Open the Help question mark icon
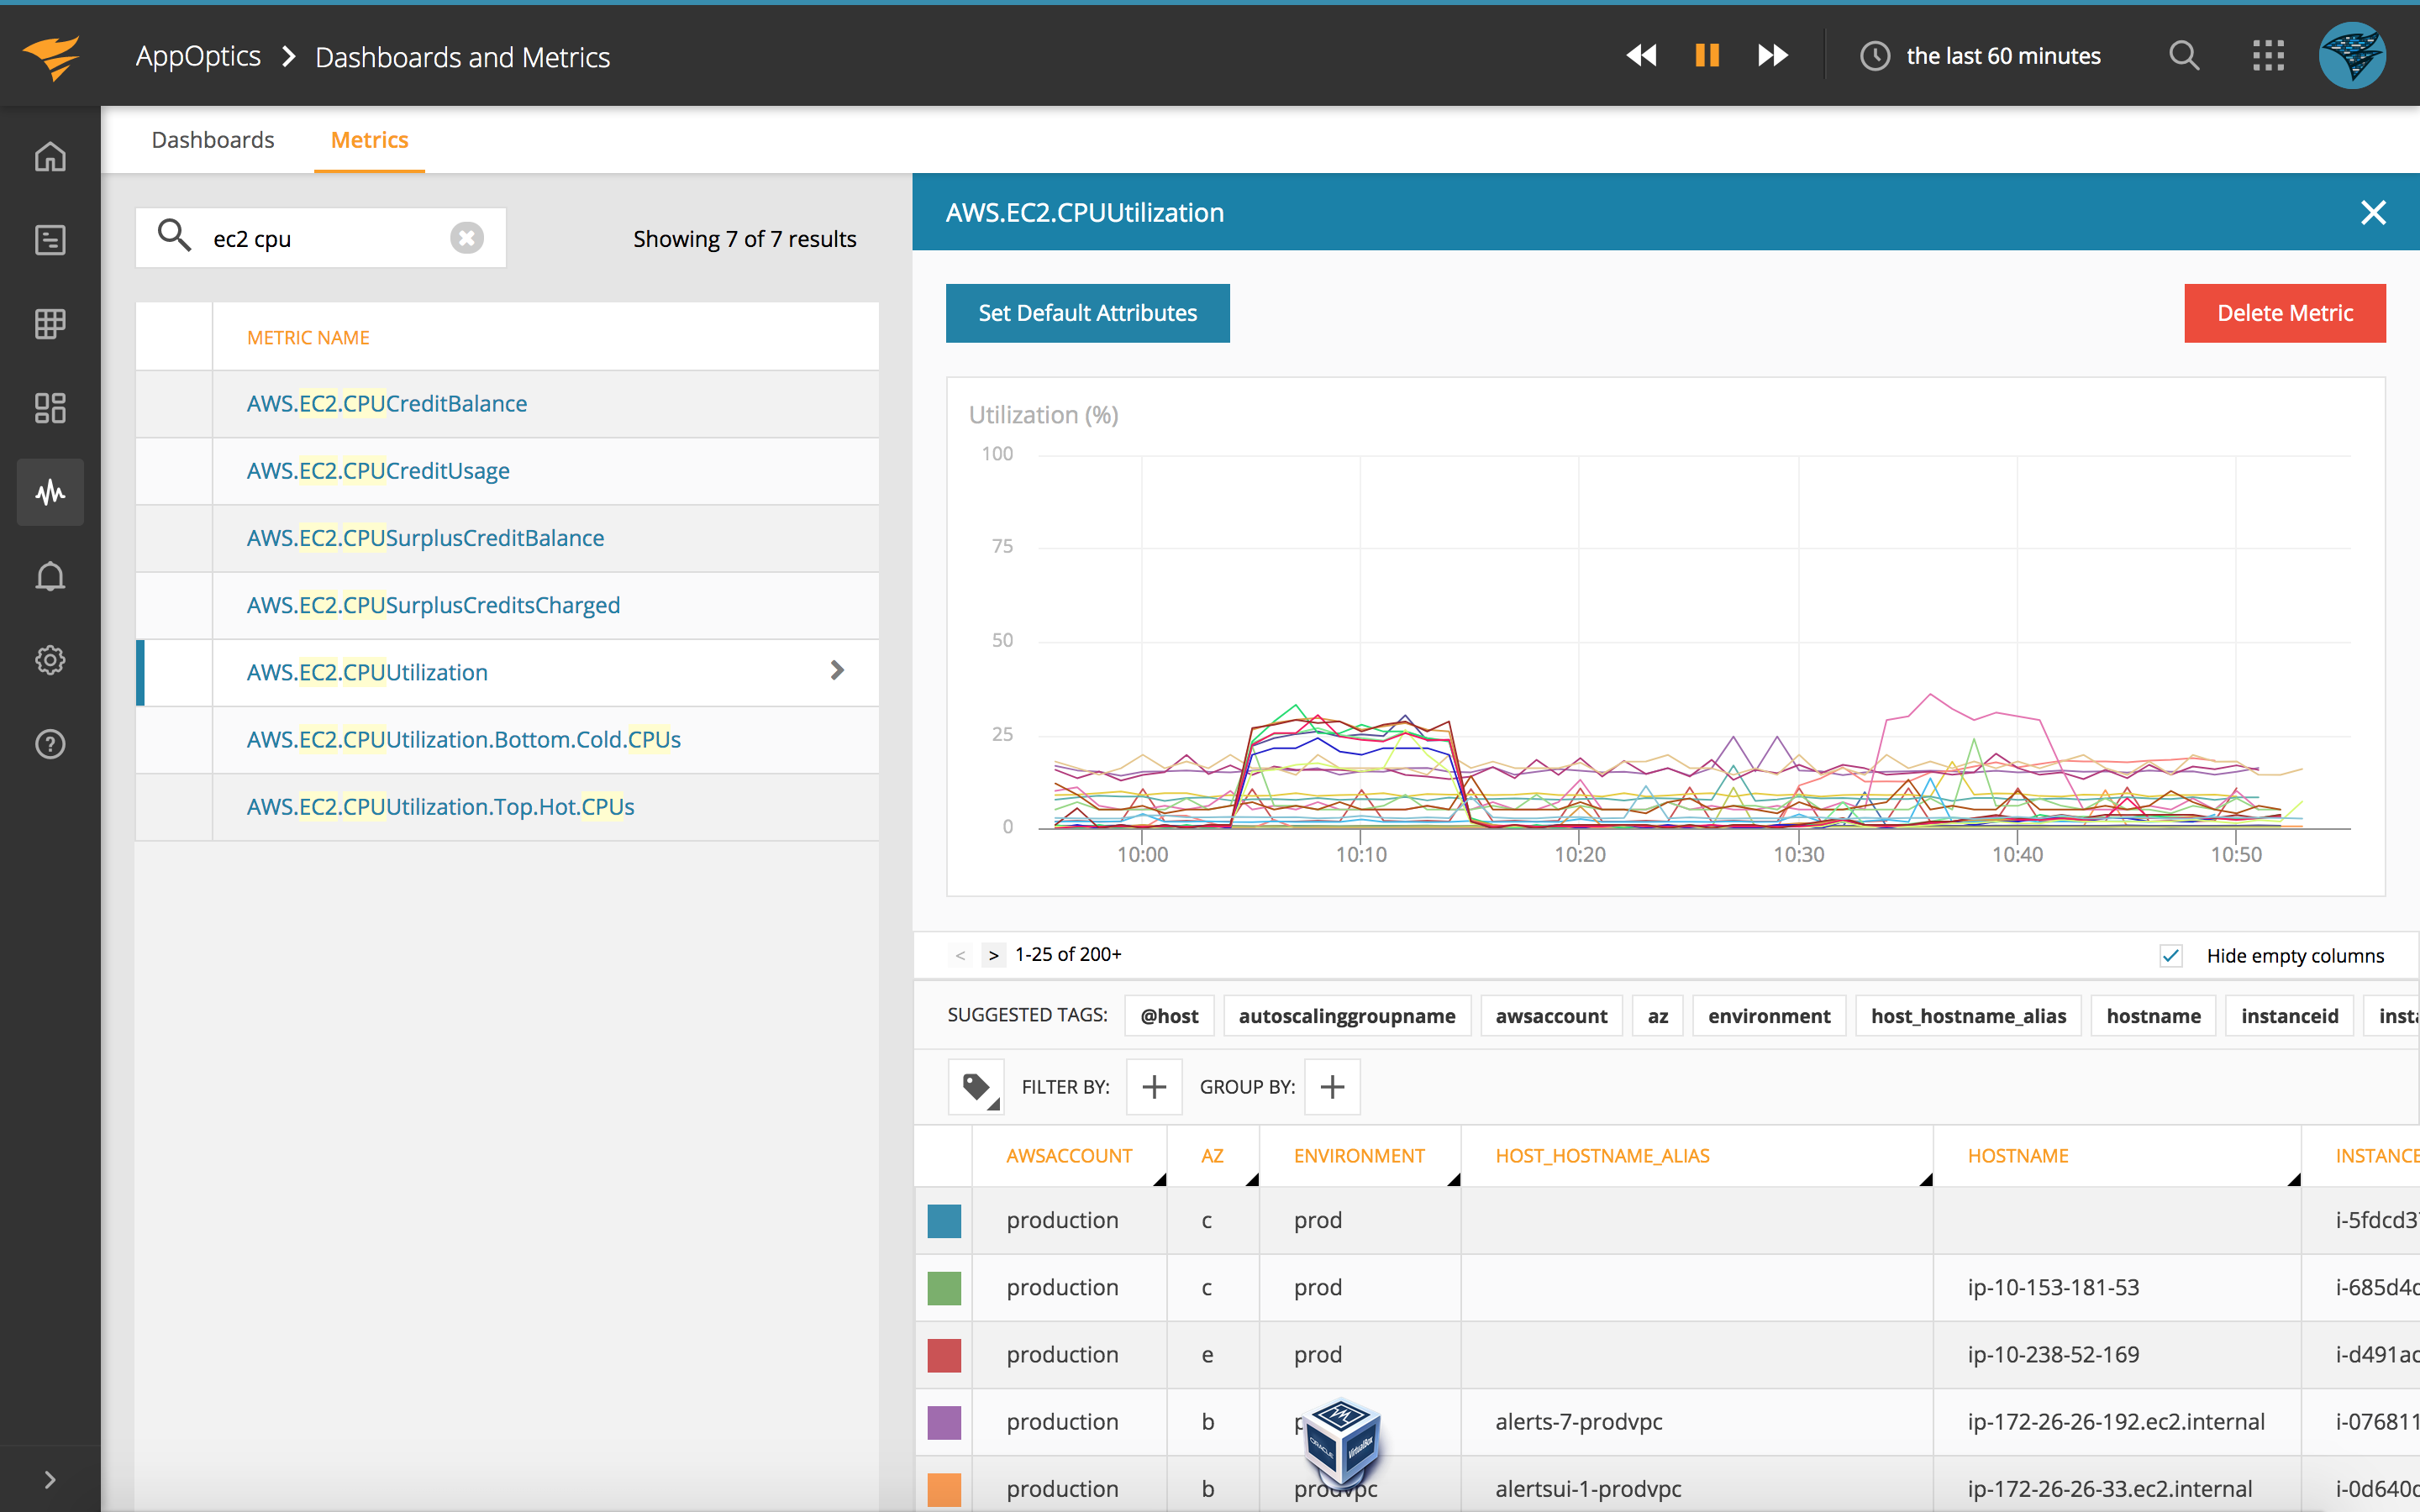Viewport: 2420px width, 1512px height. coord(50,744)
